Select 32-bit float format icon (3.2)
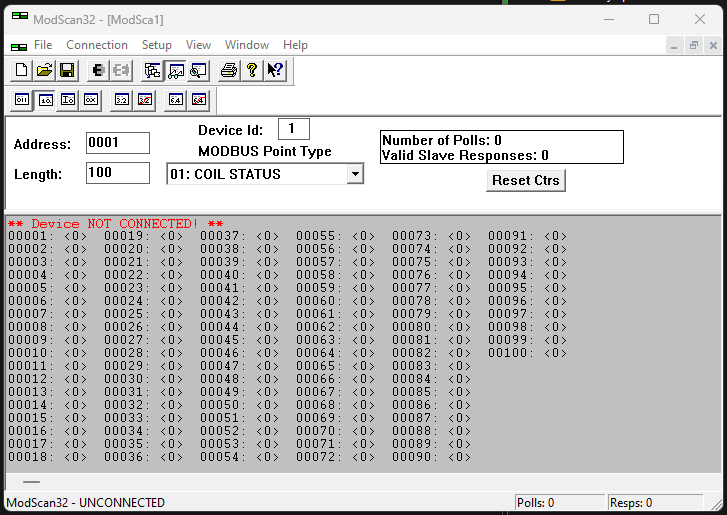 [121, 100]
